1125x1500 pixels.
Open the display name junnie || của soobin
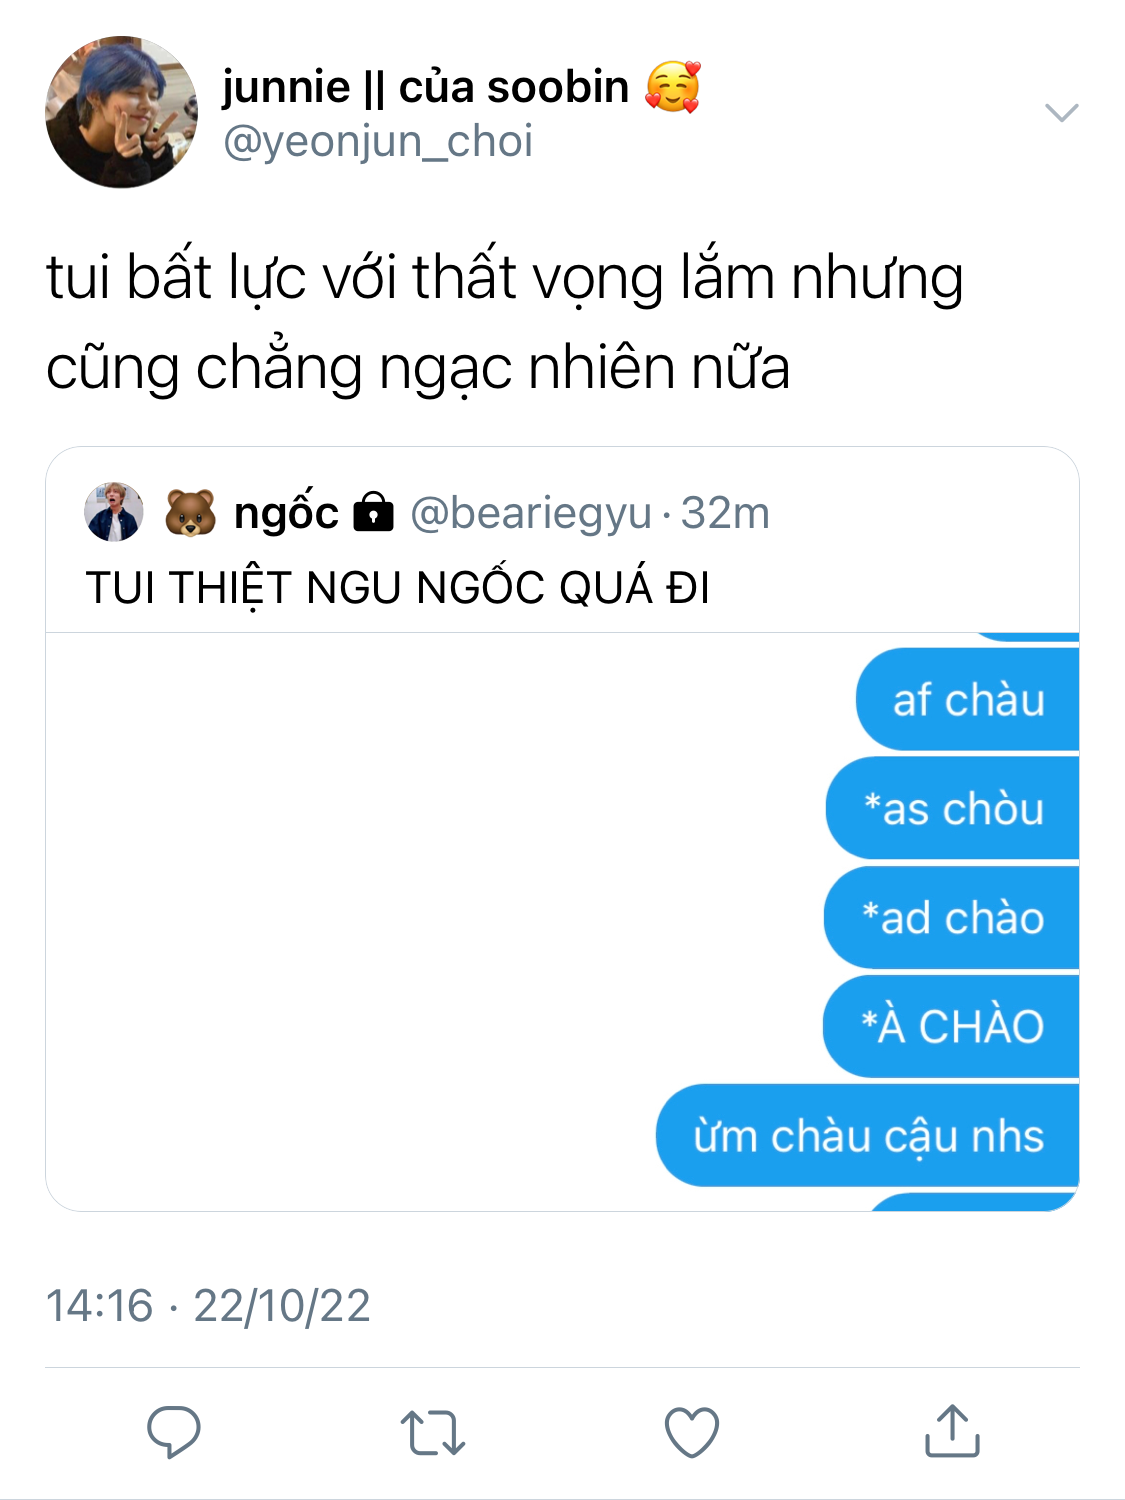tap(461, 87)
